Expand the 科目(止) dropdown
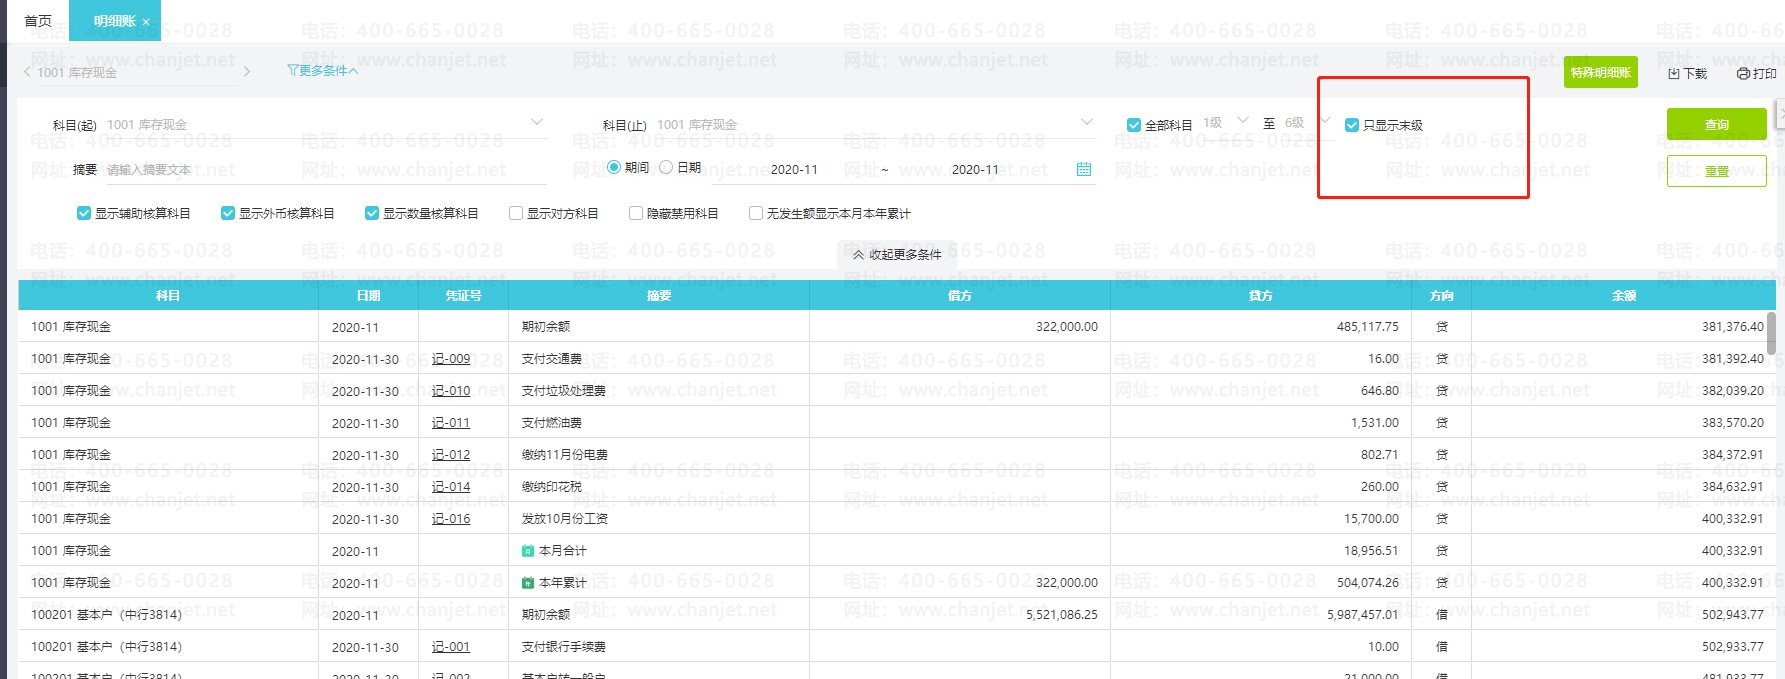 coord(1087,123)
